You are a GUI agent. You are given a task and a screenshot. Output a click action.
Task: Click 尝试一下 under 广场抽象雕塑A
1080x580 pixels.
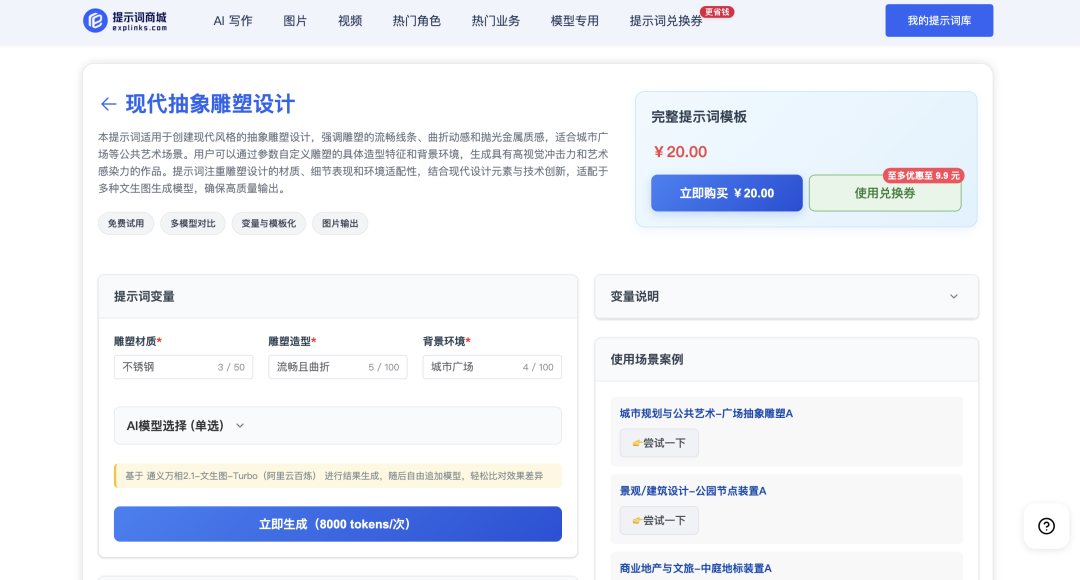coord(659,443)
